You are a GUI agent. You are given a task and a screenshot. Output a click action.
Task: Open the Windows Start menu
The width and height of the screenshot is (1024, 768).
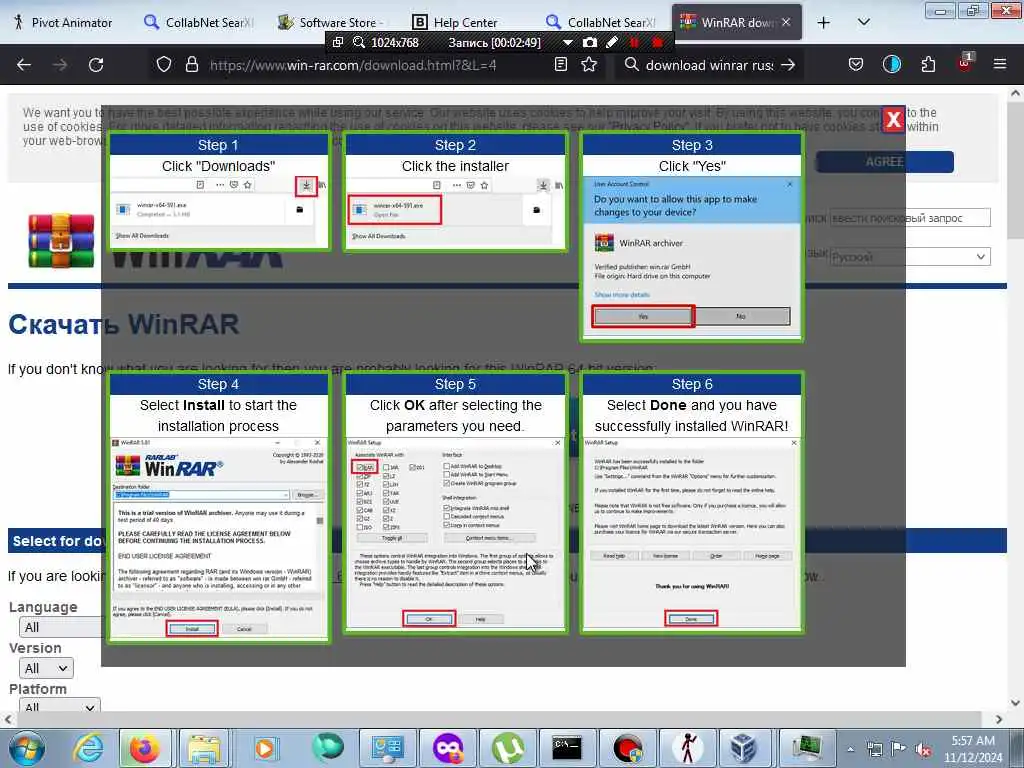point(26,748)
